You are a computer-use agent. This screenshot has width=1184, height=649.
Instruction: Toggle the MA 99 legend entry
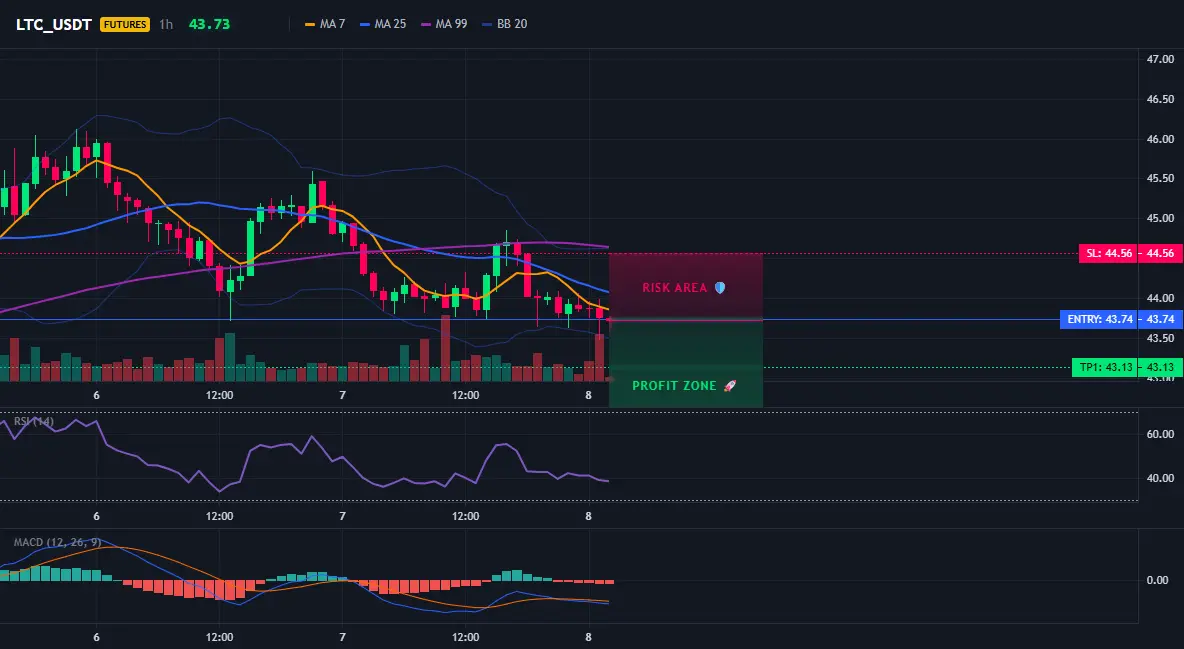click(444, 24)
